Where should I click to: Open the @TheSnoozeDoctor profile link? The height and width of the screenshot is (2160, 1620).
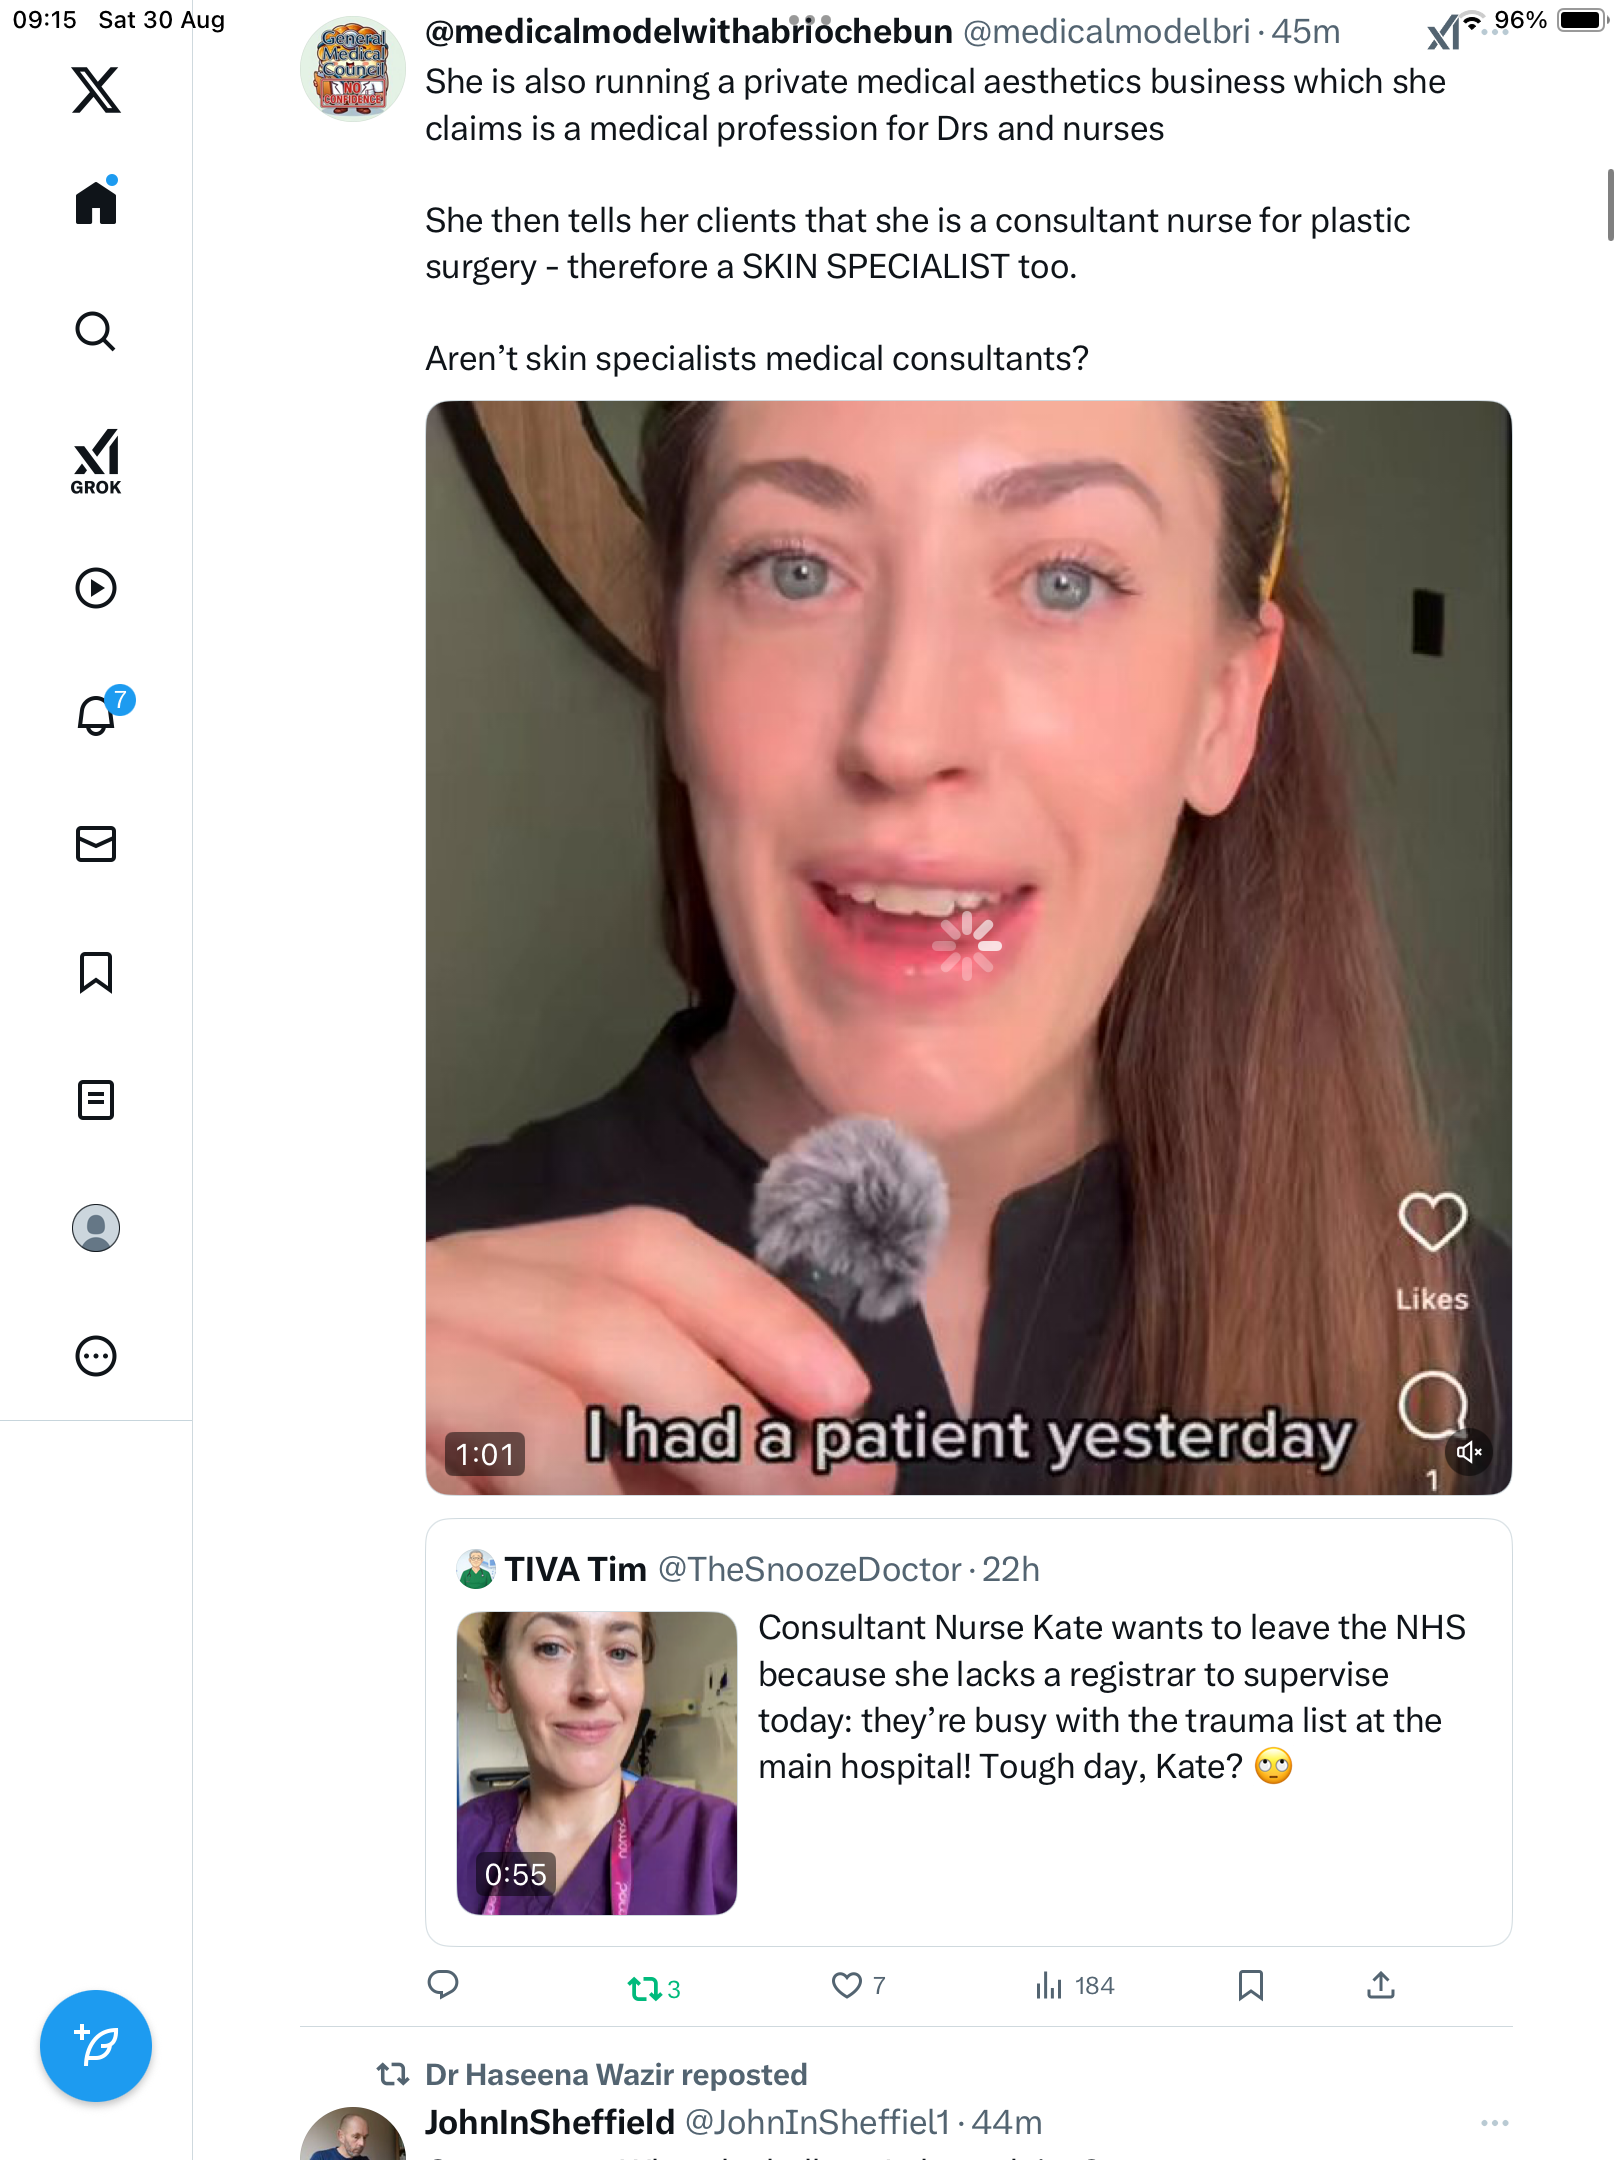click(809, 1569)
